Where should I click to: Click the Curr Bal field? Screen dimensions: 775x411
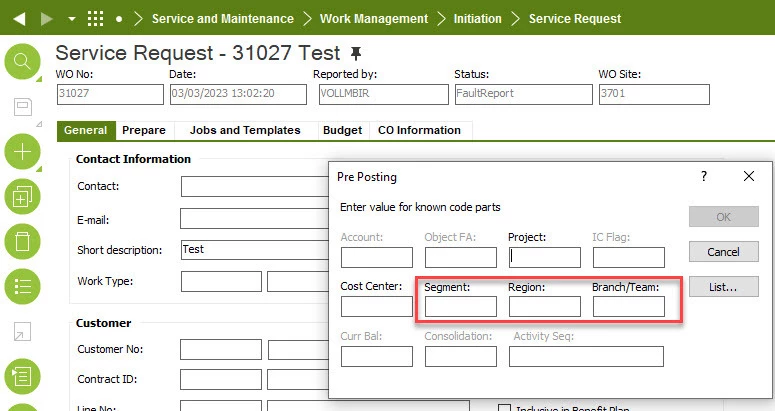tap(377, 356)
